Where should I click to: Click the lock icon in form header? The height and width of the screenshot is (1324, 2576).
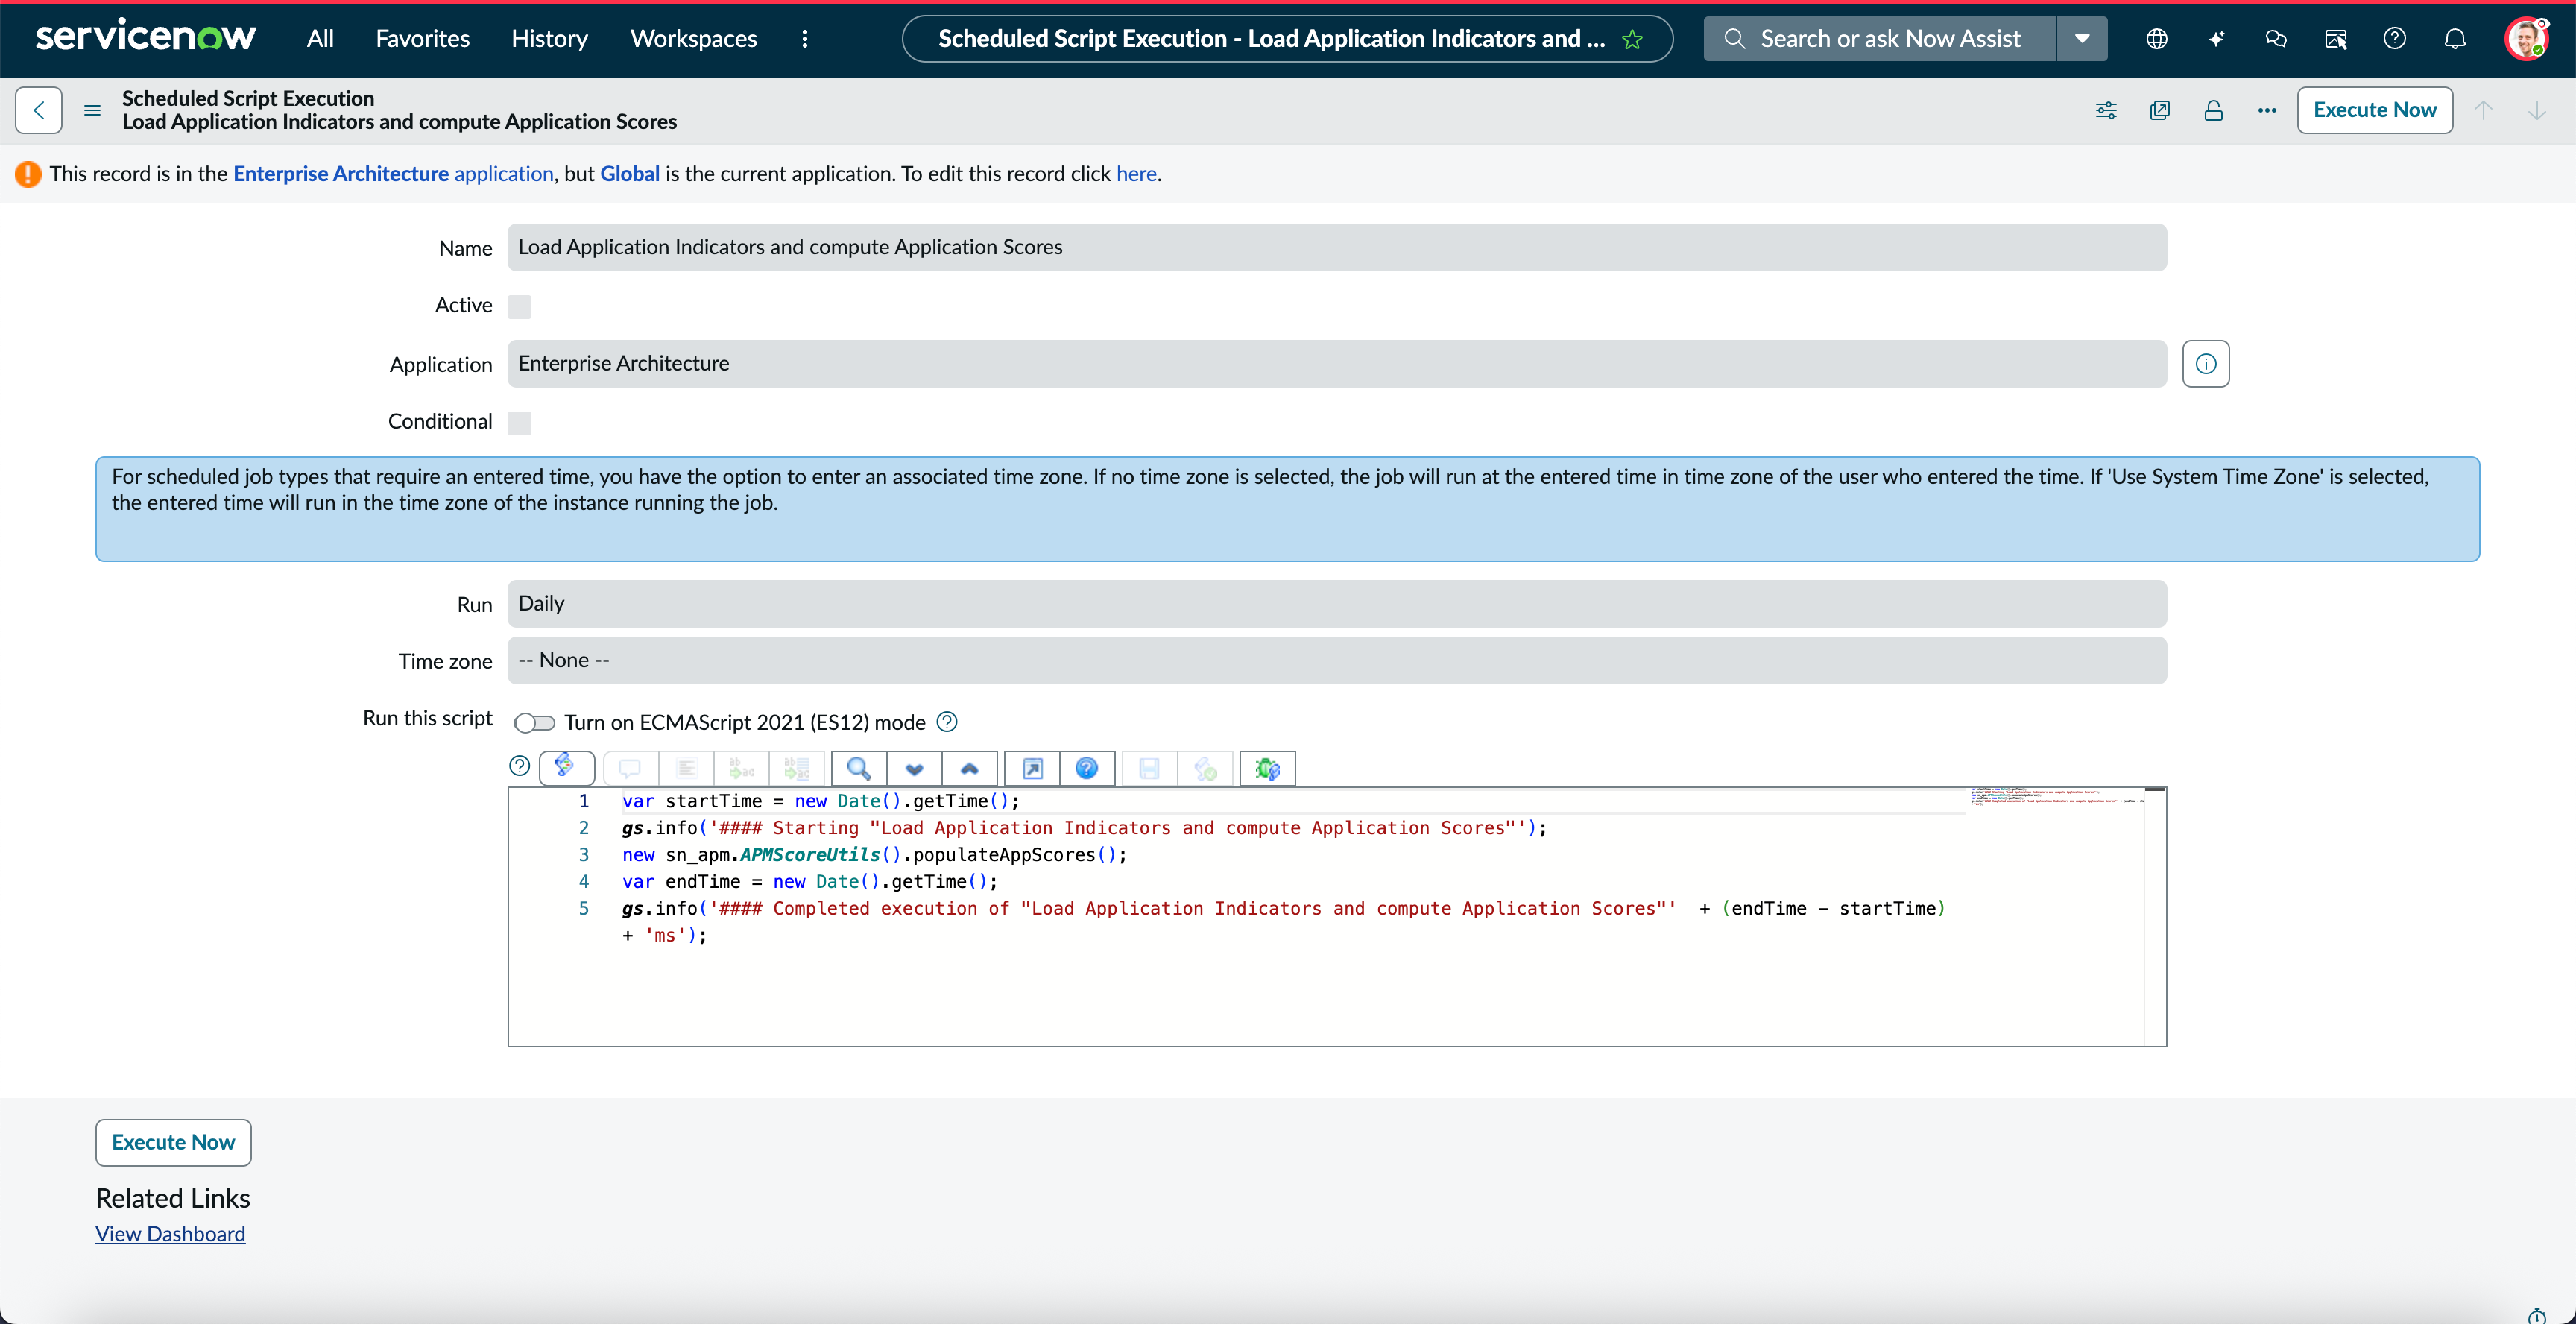tap(2213, 110)
